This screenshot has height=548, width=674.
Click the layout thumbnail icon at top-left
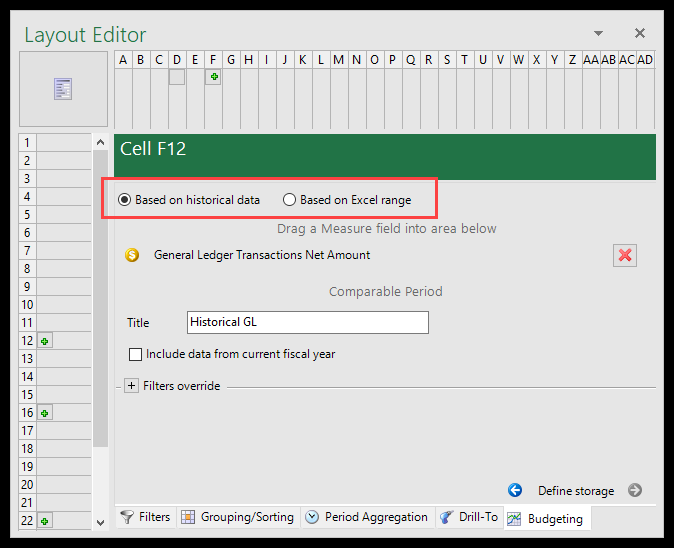click(63, 89)
